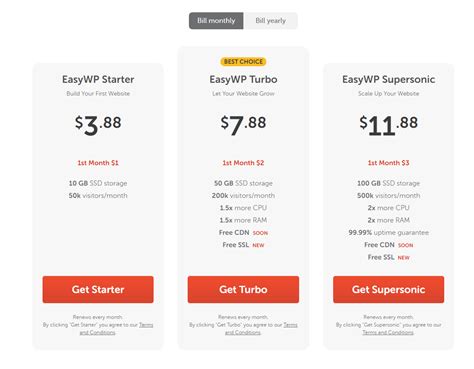This screenshot has height=369, width=474.
Task: Click the $7.88 Turbo price
Action: tap(243, 125)
